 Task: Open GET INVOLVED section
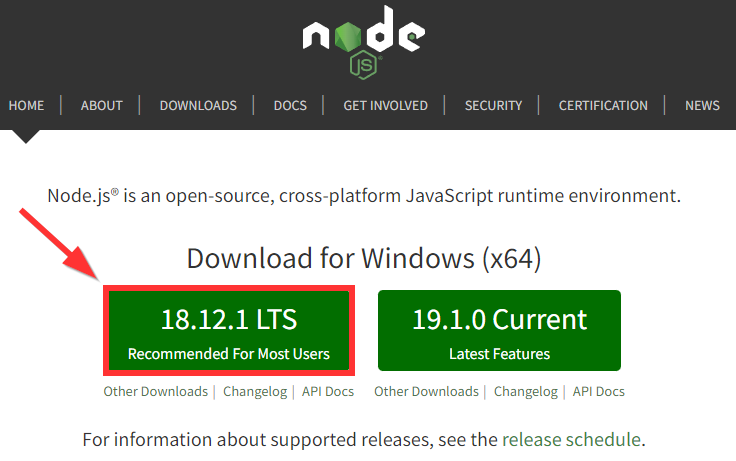tap(385, 106)
